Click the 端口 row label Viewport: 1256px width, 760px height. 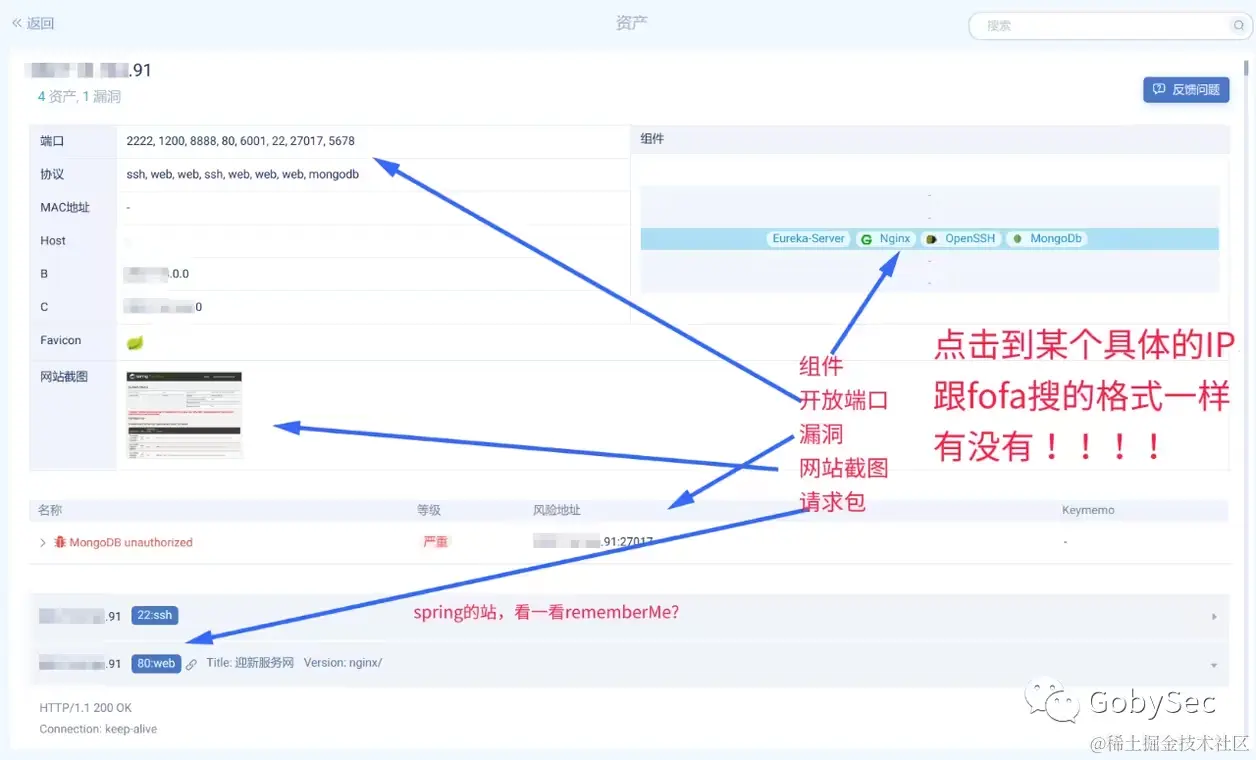pyautogui.click(x=52, y=141)
